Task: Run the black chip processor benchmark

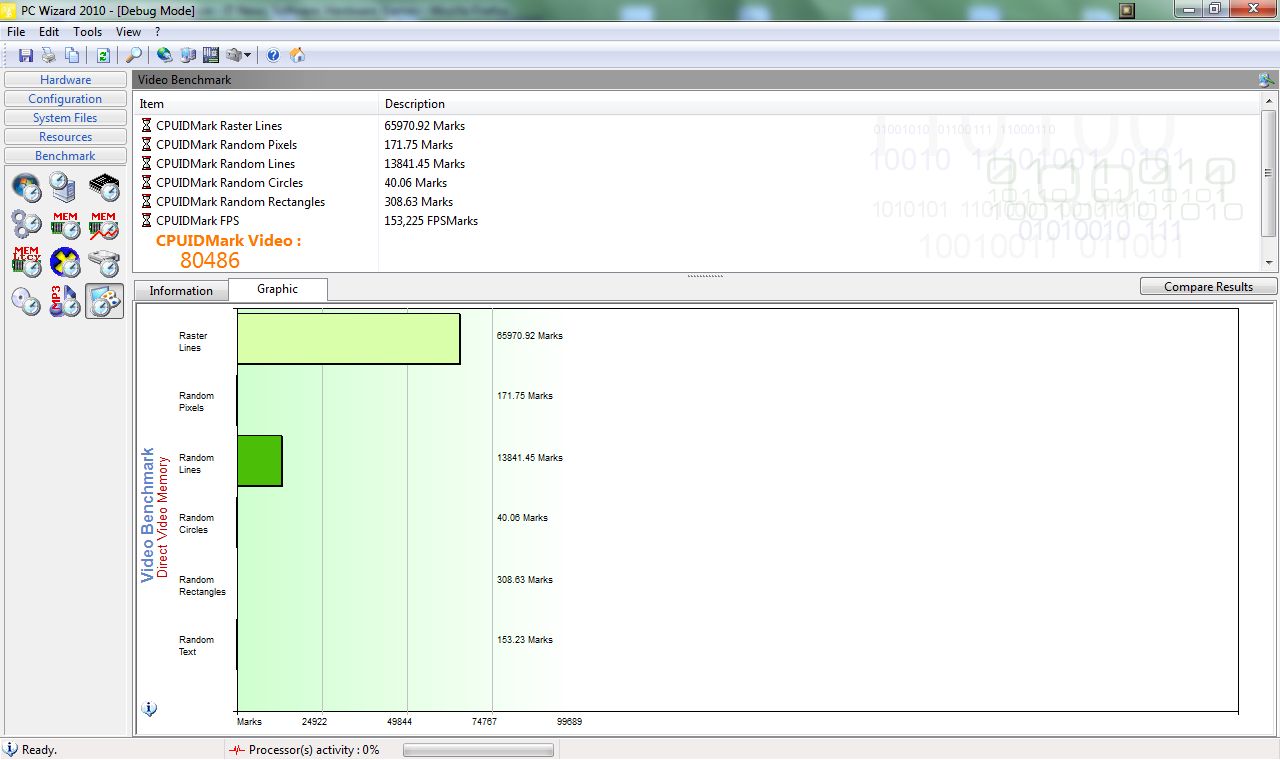Action: 104,187
